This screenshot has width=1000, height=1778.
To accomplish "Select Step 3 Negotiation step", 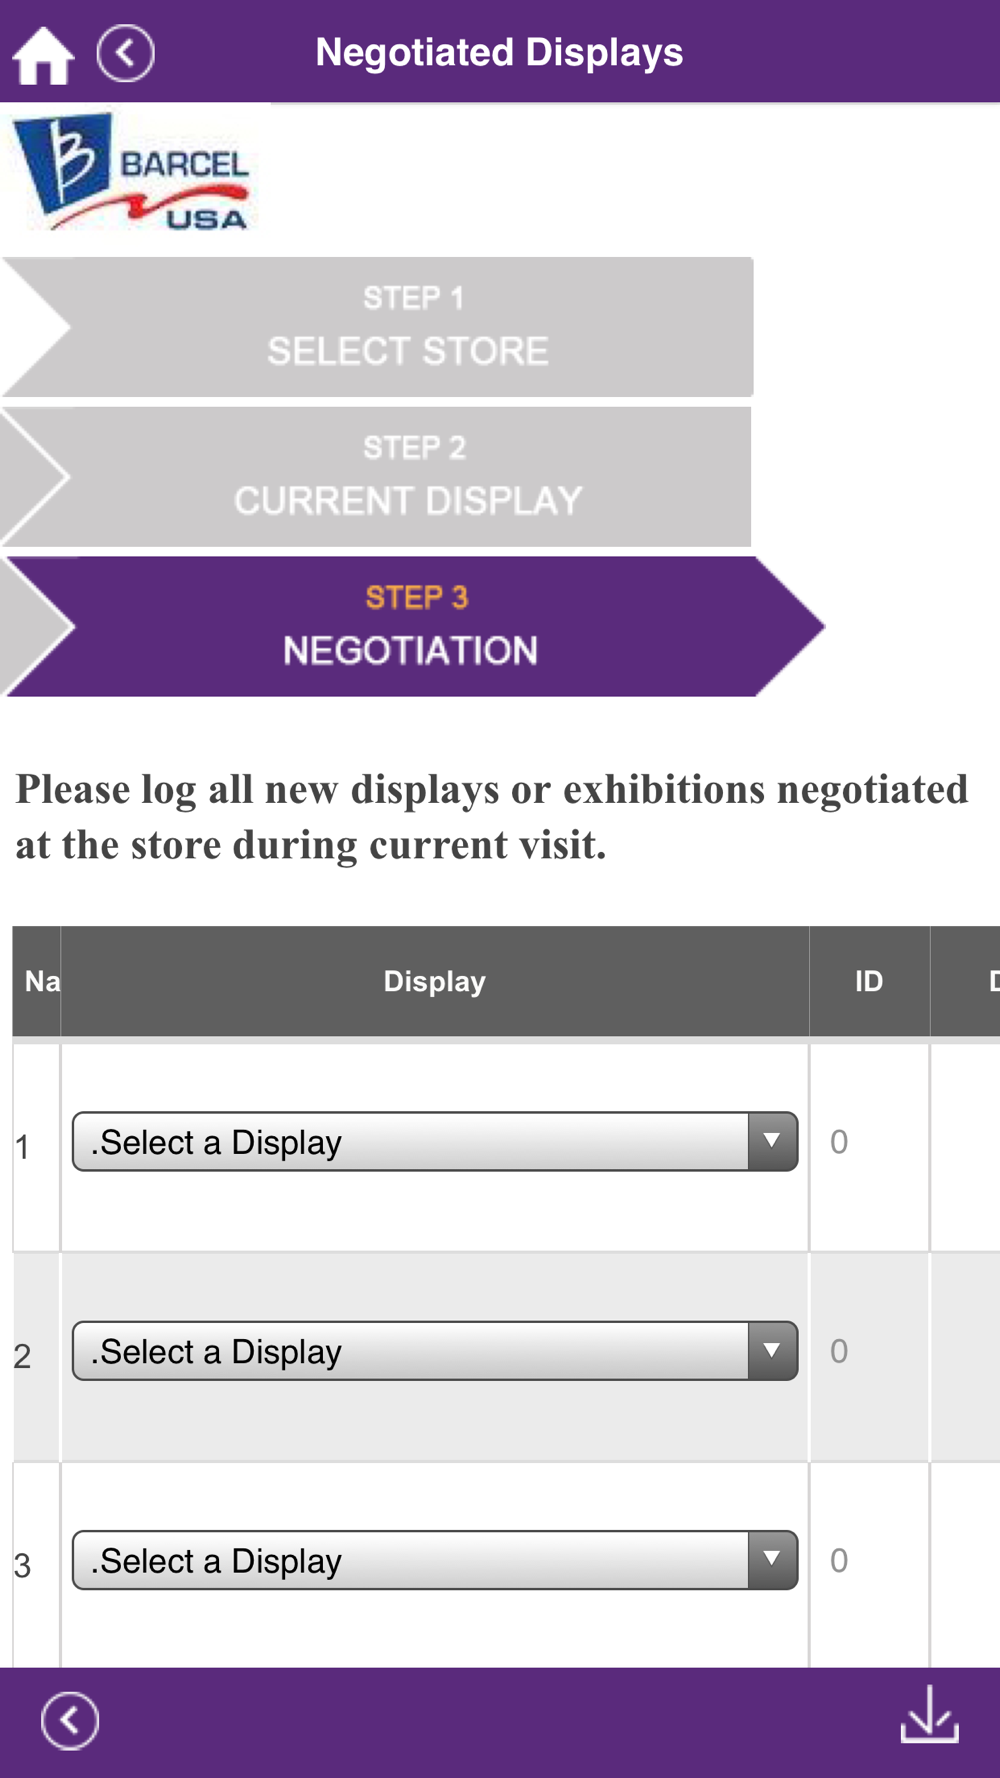I will click(413, 627).
